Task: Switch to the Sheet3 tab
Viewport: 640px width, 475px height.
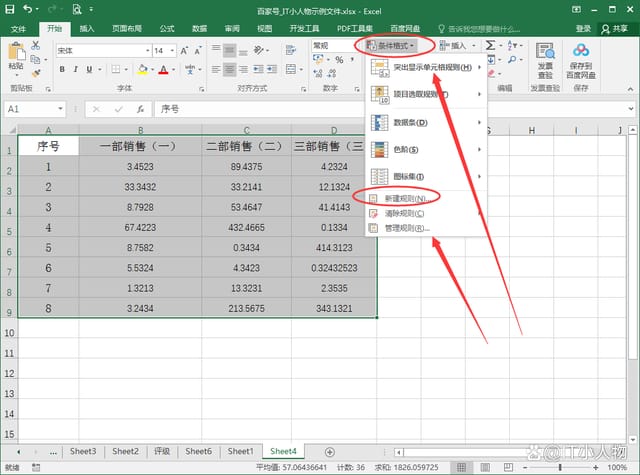Action: (83, 451)
